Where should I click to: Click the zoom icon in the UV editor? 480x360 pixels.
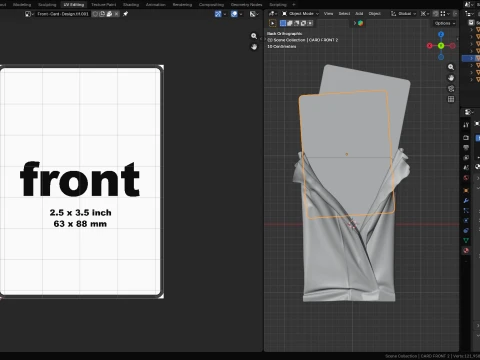point(254,36)
